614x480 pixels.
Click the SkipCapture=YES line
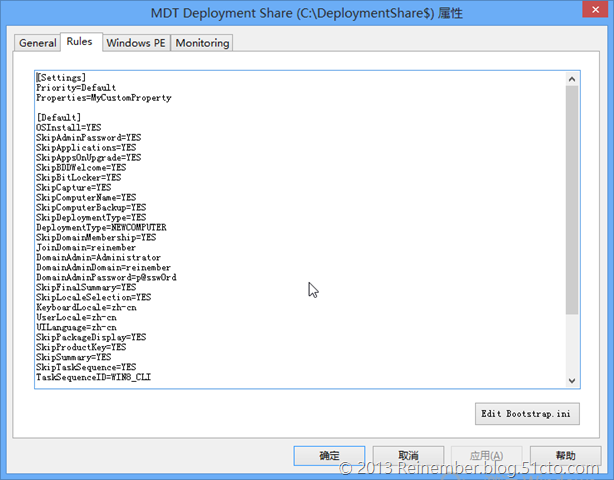(x=74, y=188)
